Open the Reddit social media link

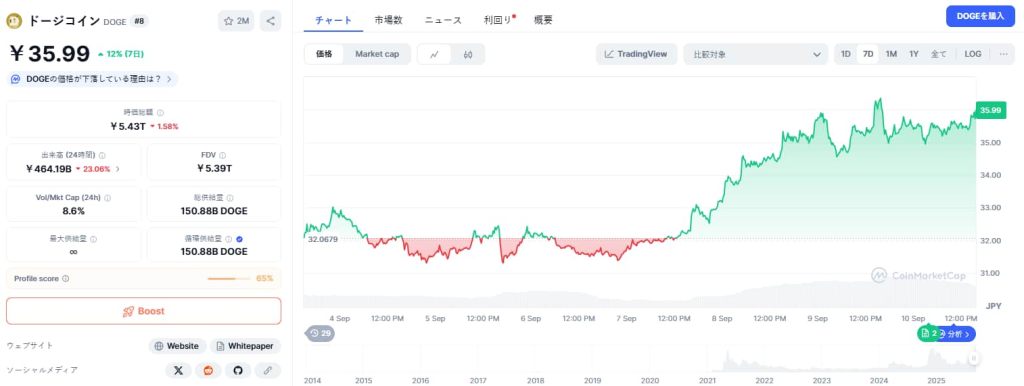point(208,370)
